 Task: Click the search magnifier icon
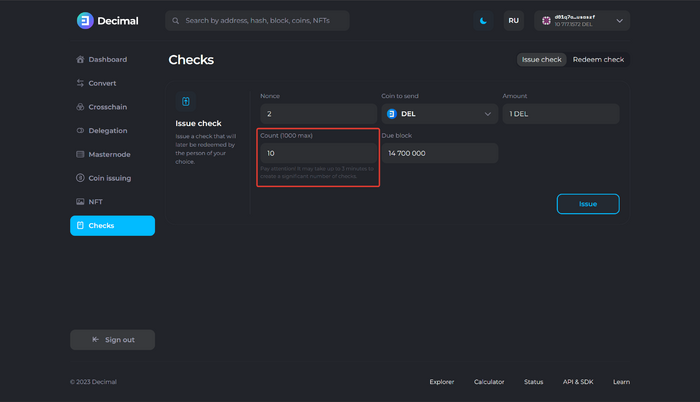coord(175,21)
